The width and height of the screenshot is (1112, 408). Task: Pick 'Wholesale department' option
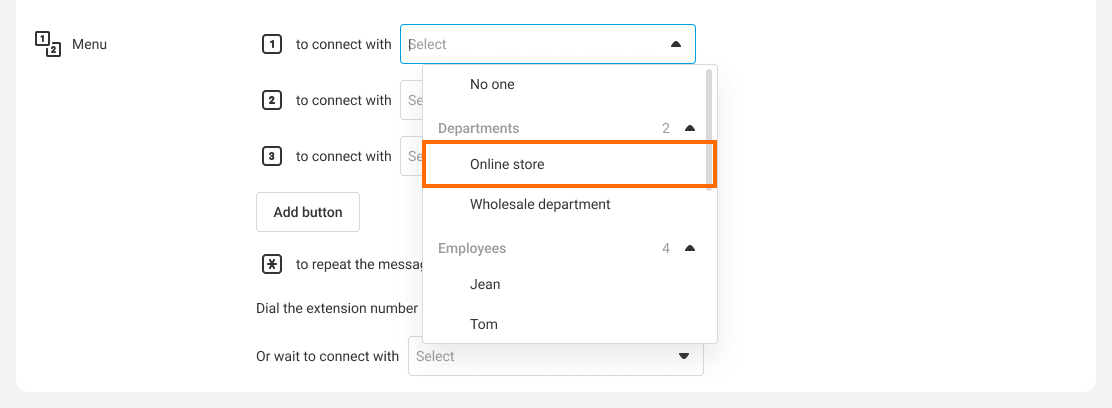540,204
